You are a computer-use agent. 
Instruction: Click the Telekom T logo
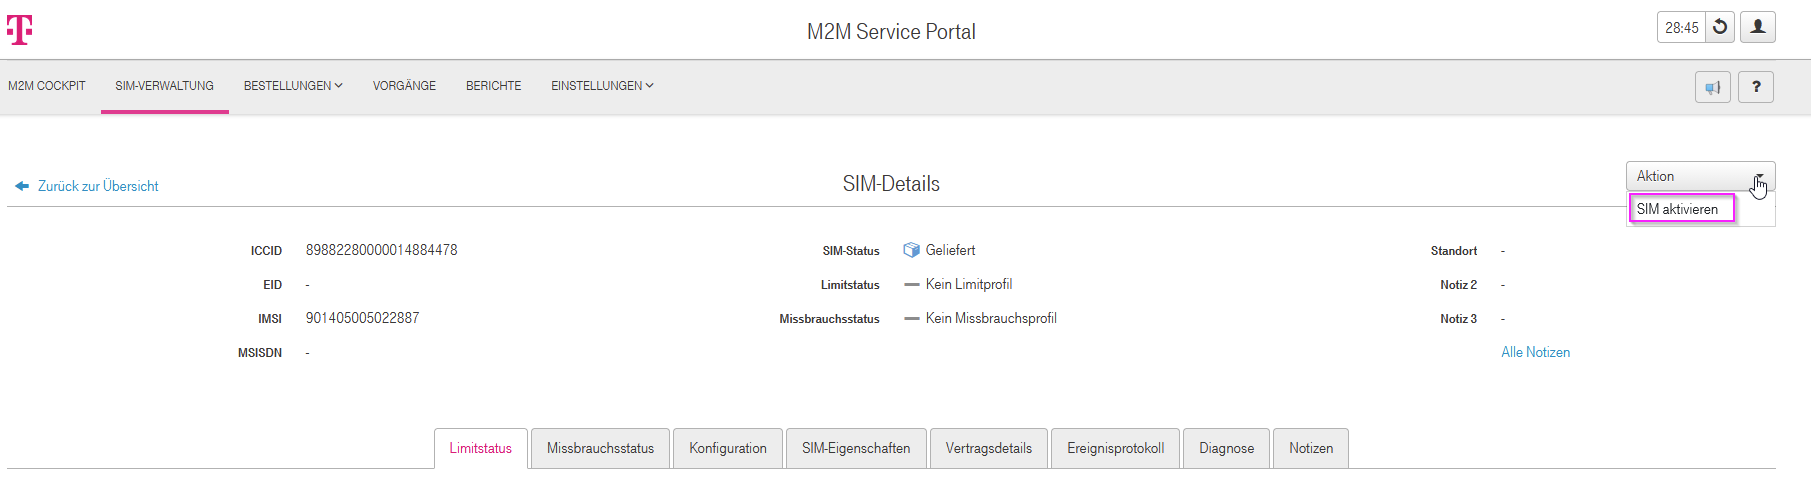[20, 30]
